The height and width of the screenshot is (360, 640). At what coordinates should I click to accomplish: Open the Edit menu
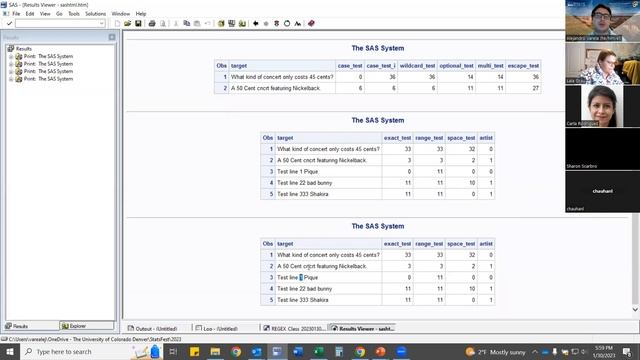point(30,14)
